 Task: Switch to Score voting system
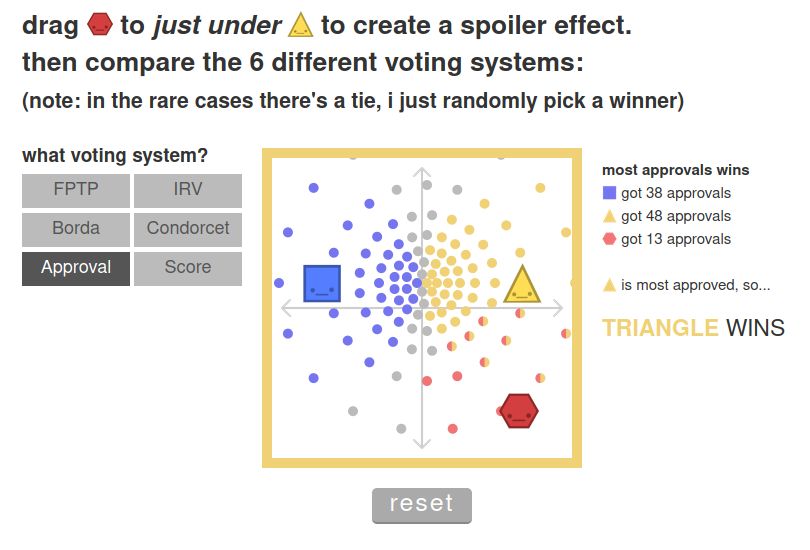point(188,268)
